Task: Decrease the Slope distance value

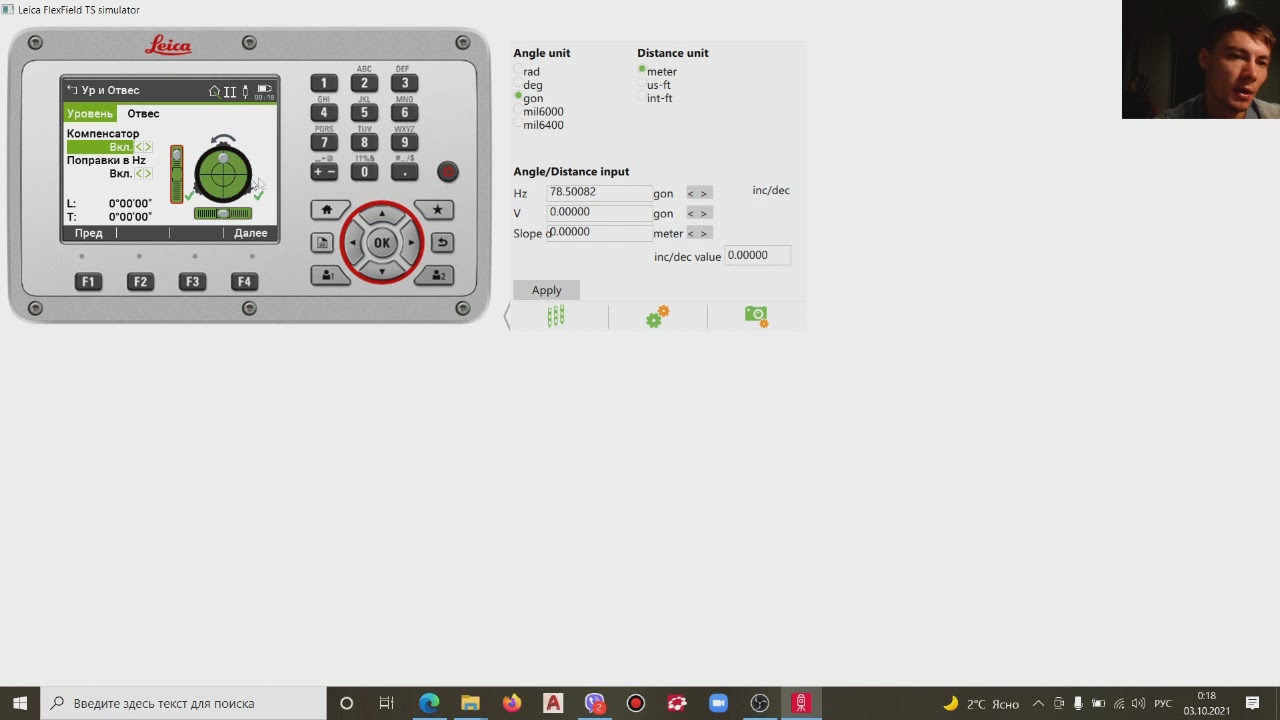Action: [691, 234]
